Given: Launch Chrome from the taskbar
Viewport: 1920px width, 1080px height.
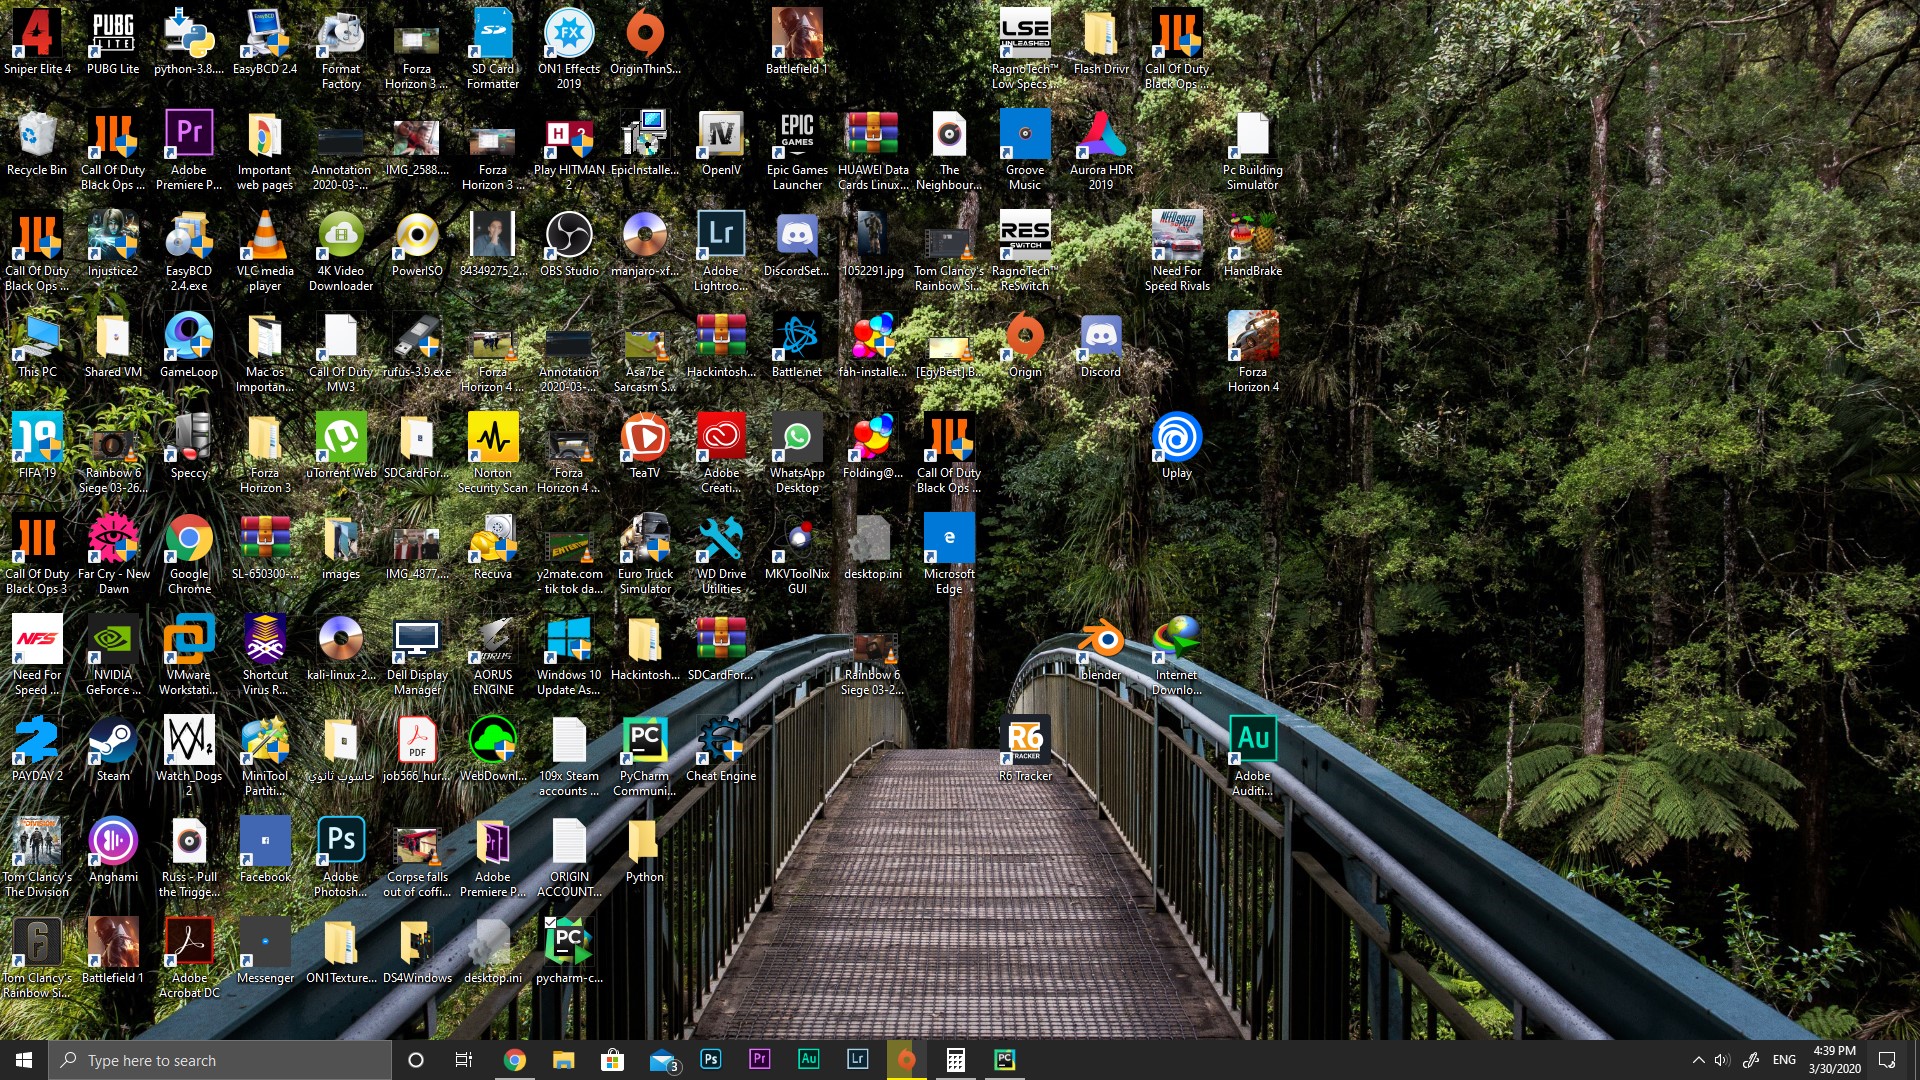Looking at the screenshot, I should [x=514, y=1060].
